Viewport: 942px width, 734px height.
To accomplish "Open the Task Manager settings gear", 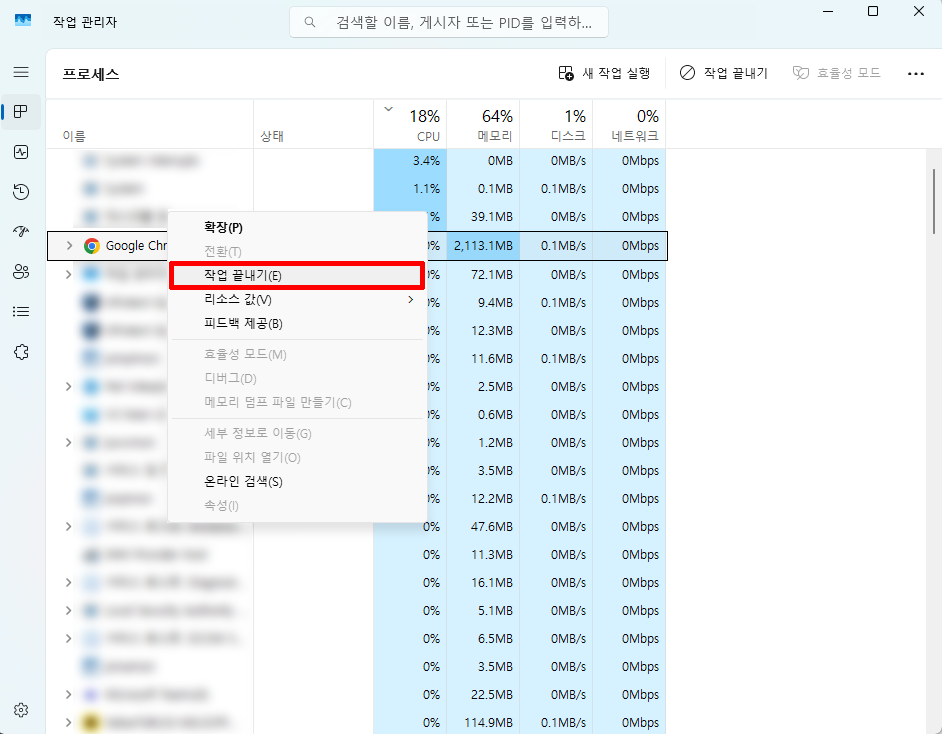I will pos(21,710).
